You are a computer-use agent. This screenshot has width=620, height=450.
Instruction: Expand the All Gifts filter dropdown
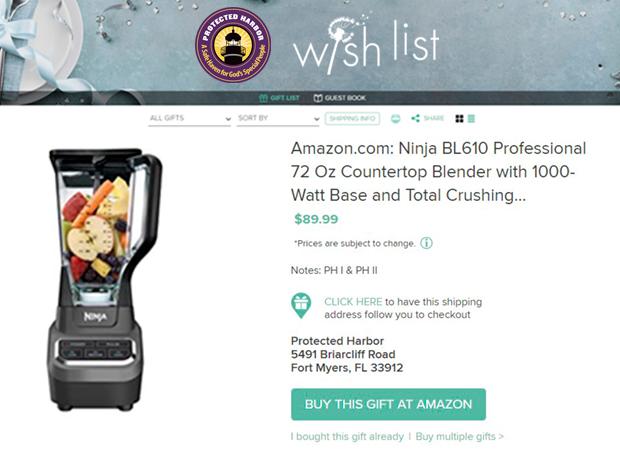click(x=189, y=118)
